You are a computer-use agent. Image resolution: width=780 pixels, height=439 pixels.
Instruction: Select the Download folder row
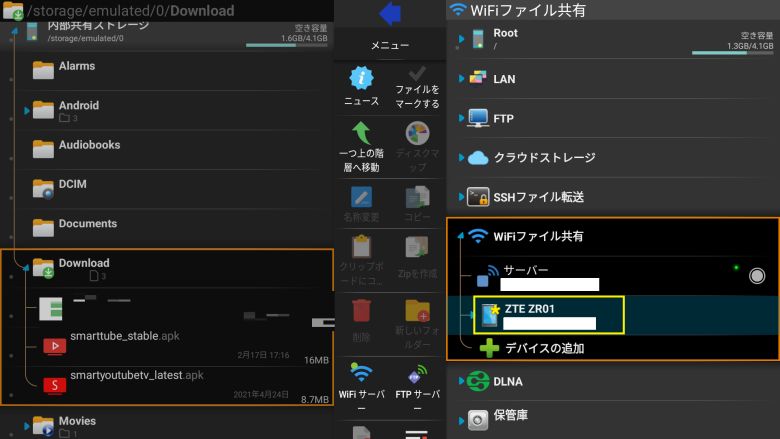point(169,268)
